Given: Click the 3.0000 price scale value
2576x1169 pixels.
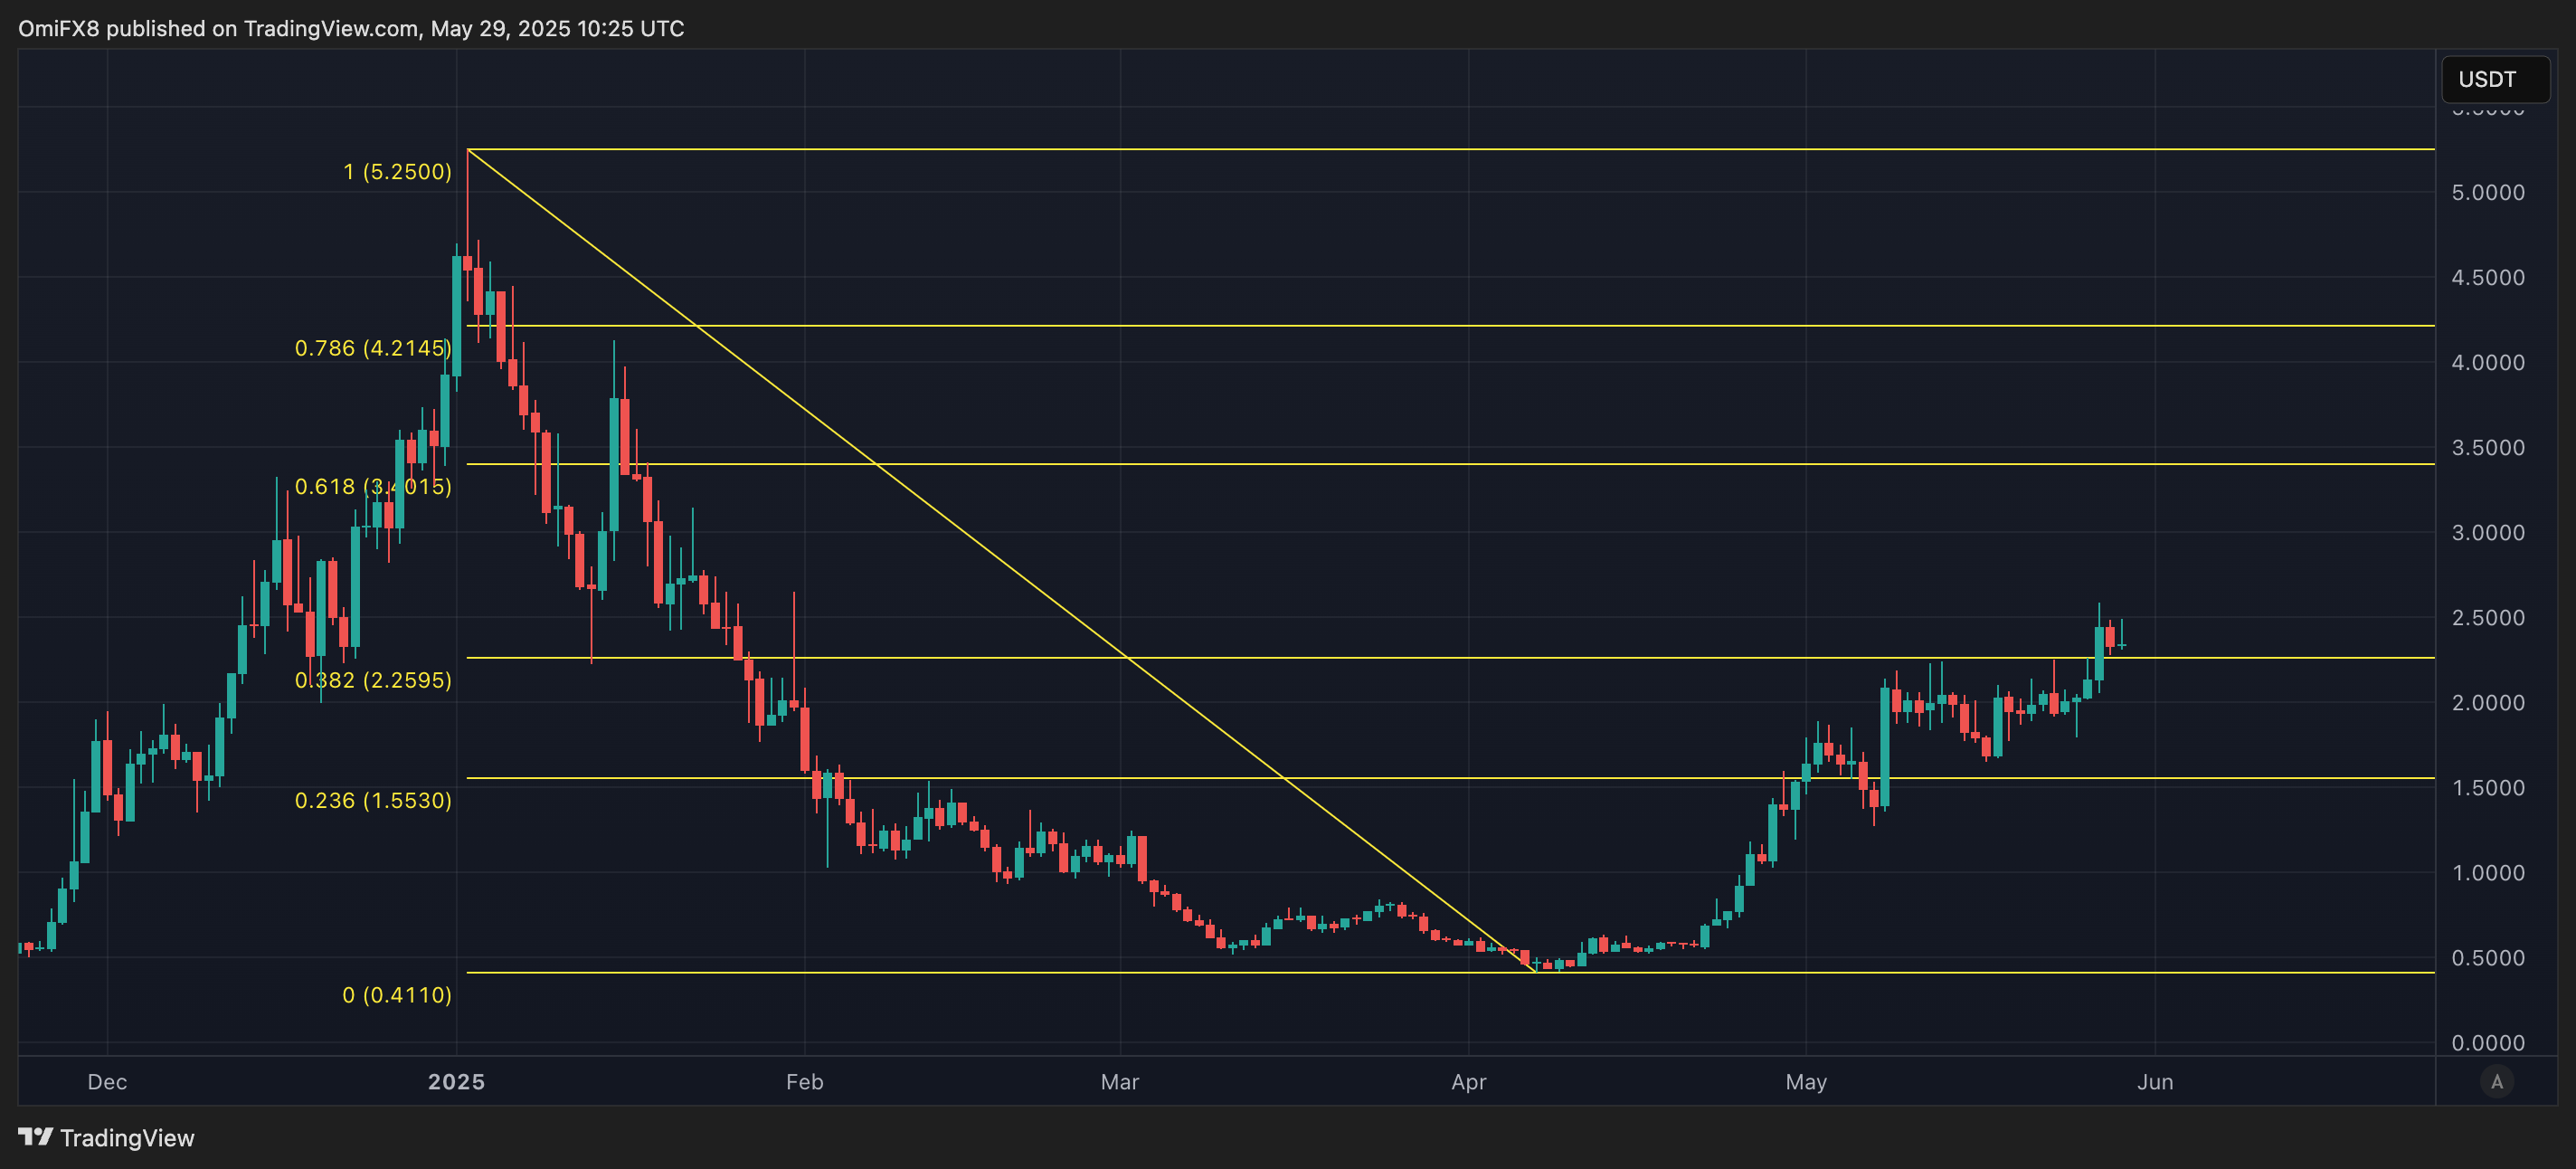Looking at the screenshot, I should pos(2488,532).
